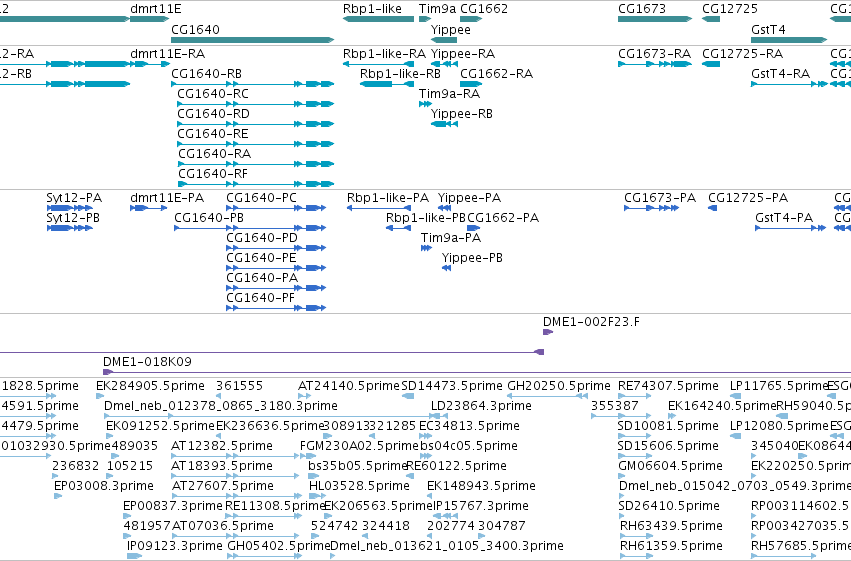The width and height of the screenshot is (851, 561).
Task: Select protein Syt12-PB
Action: pos(70,228)
